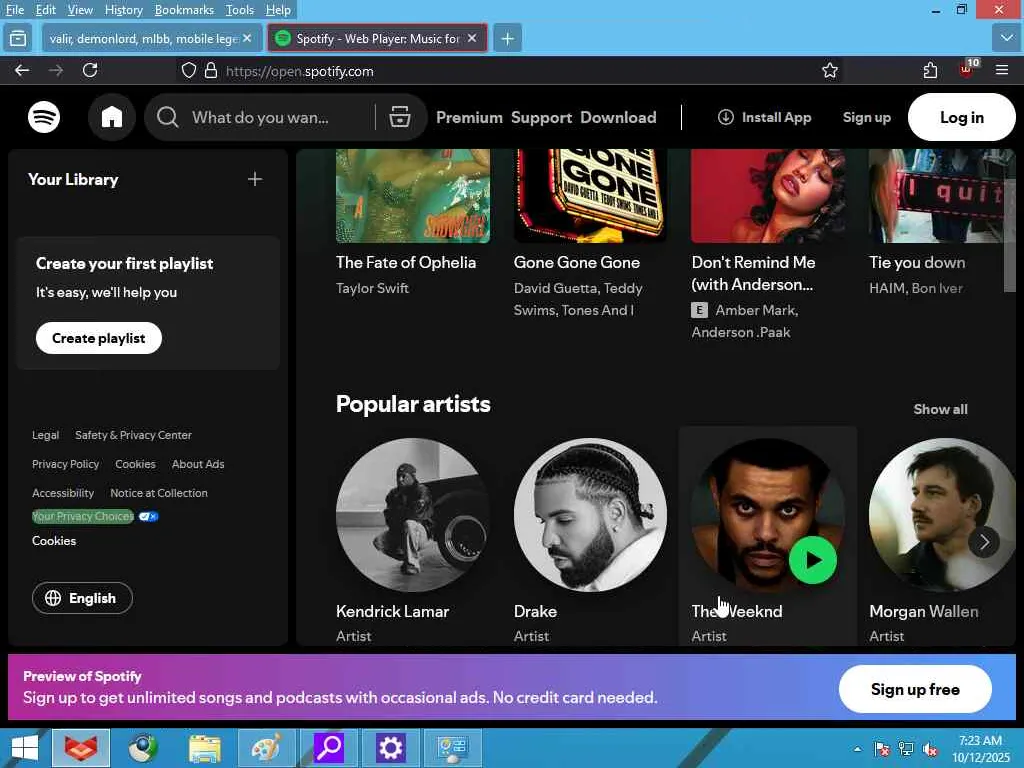
Task: Click the Sign up free button
Action: [x=915, y=689]
